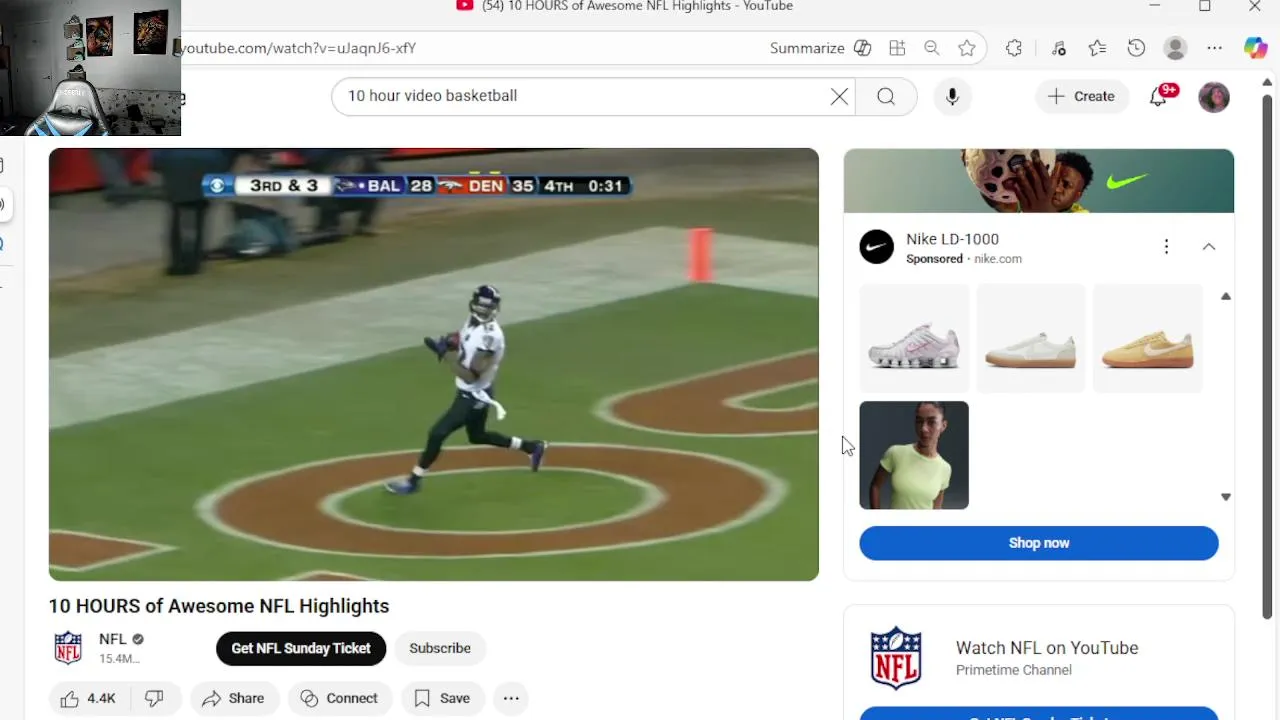Image resolution: width=1280 pixels, height=720 pixels.
Task: Open YouTube notifications bell
Action: click(1159, 96)
